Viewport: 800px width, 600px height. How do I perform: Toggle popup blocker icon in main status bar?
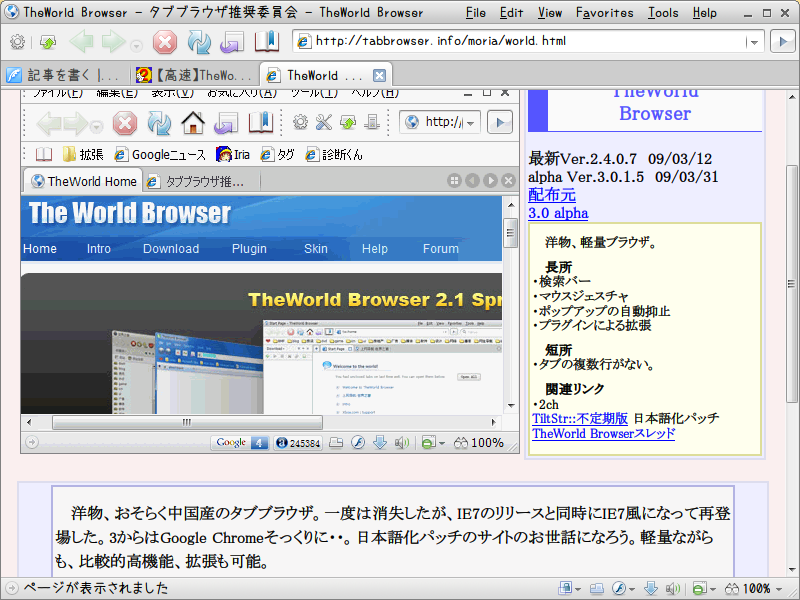coord(699,588)
